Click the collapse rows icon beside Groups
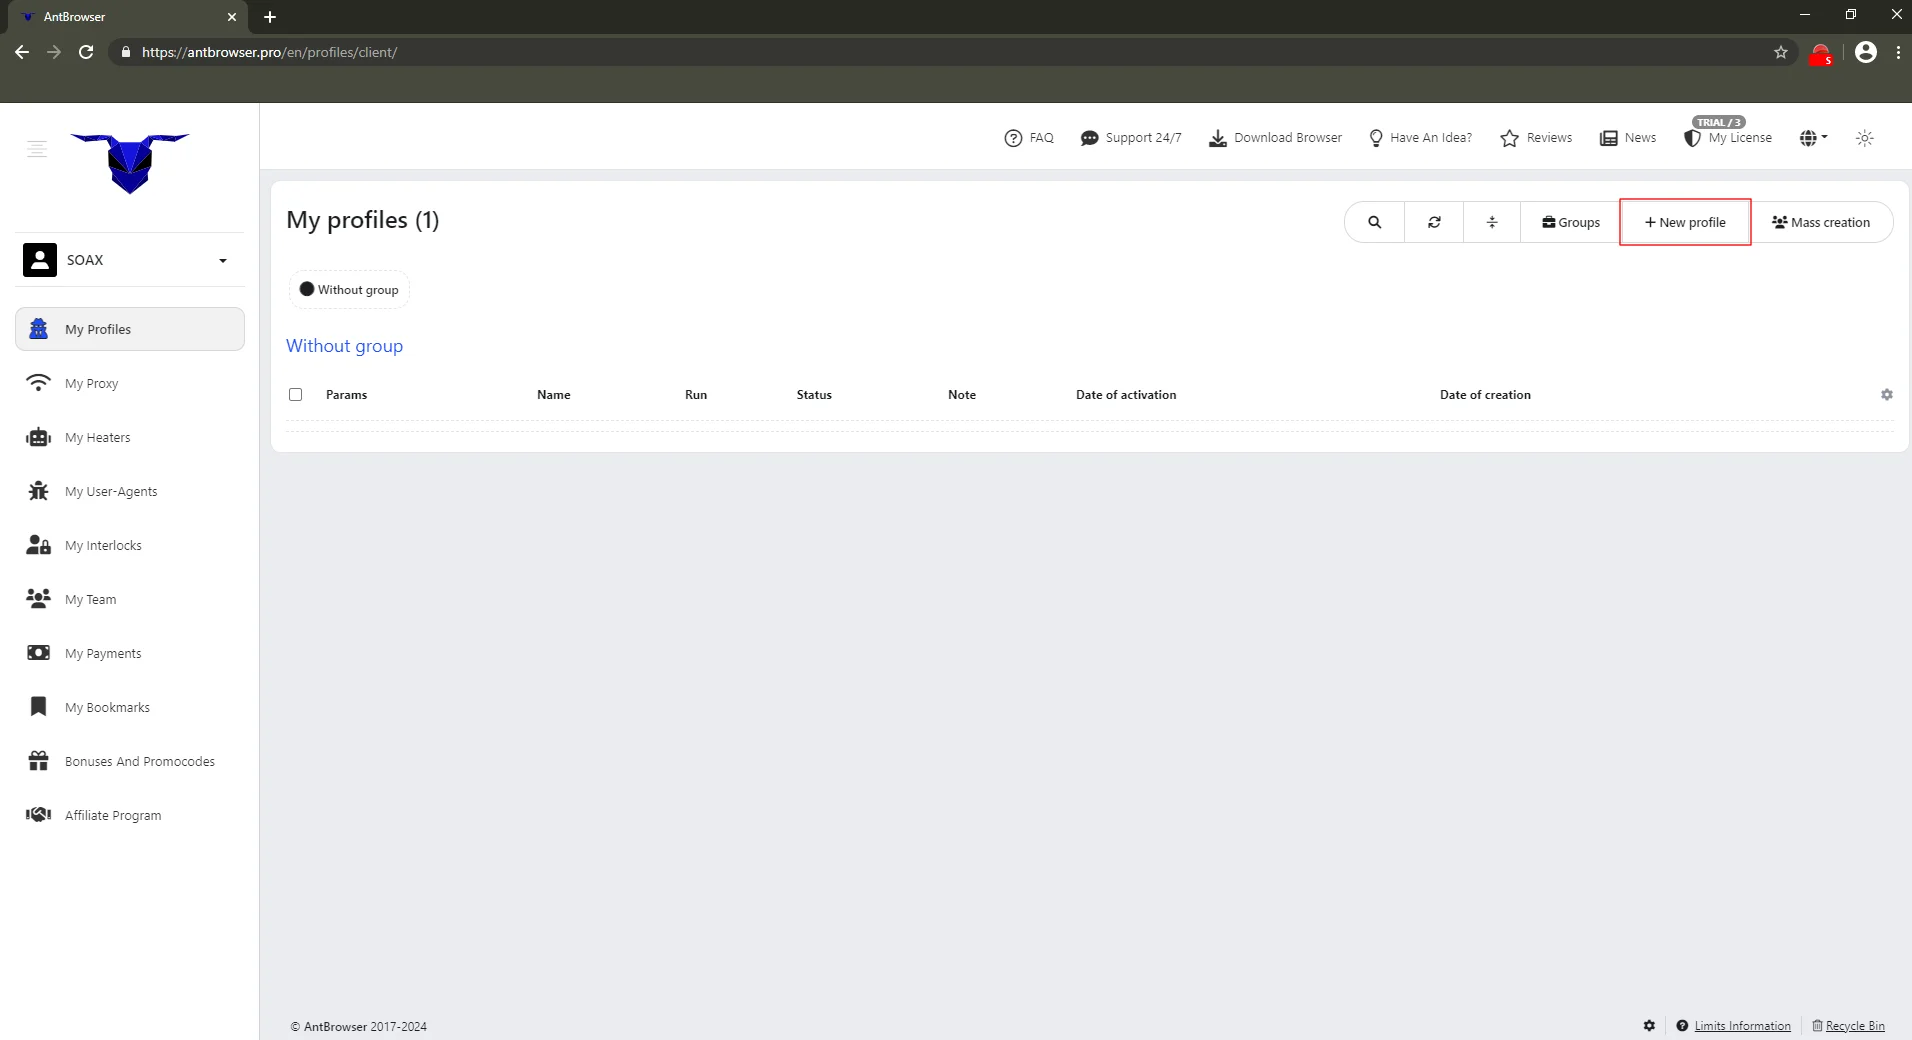 [x=1491, y=222]
